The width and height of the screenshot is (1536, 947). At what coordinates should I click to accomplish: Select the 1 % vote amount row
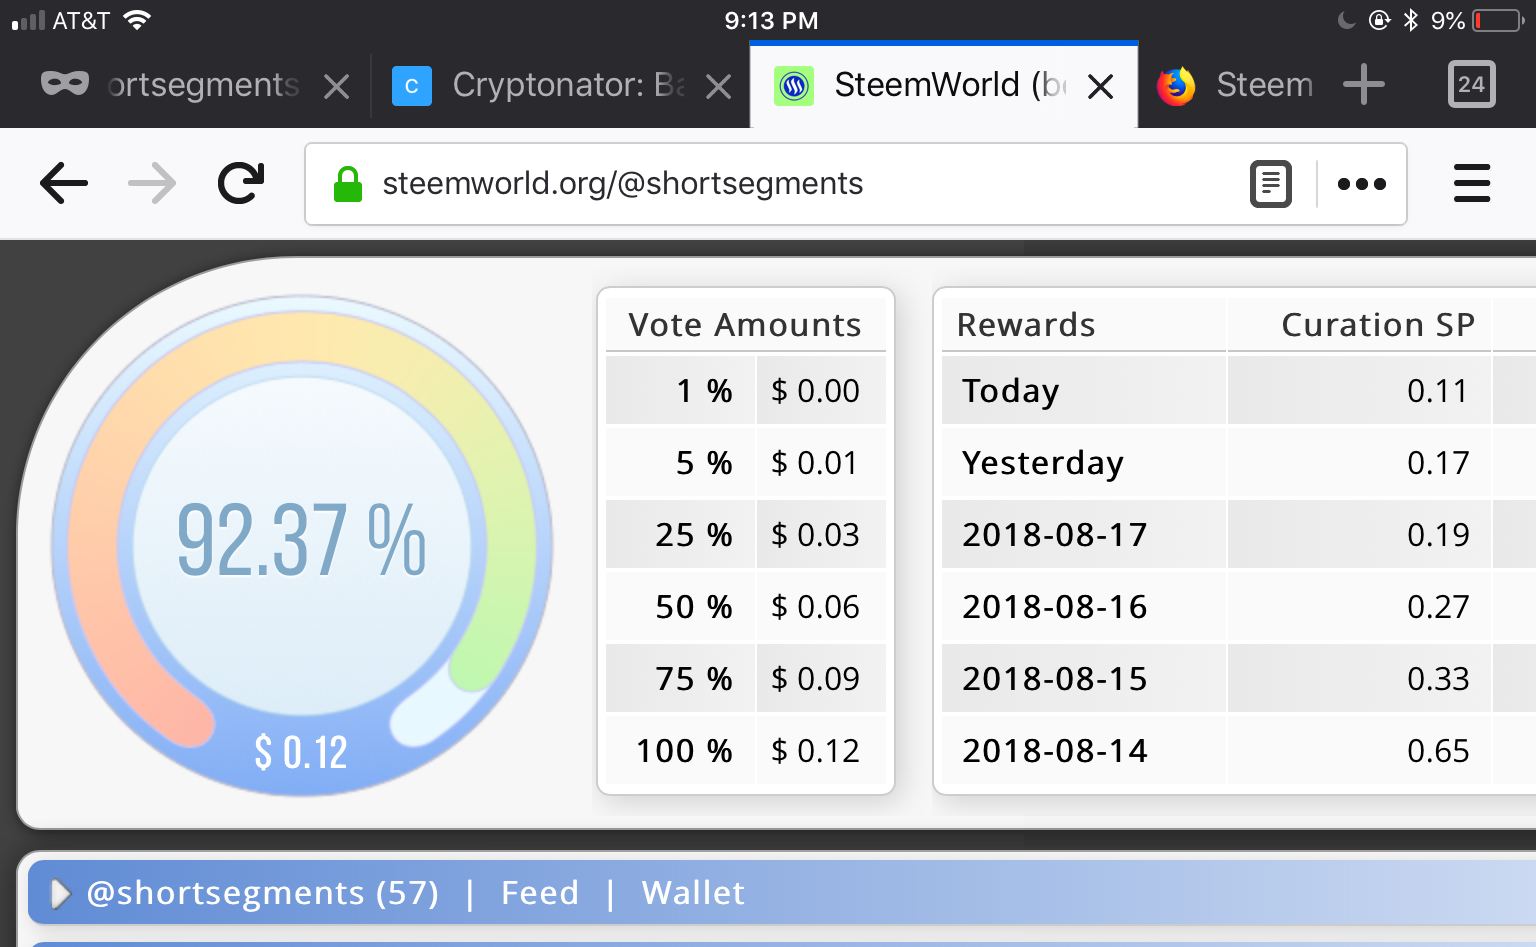click(746, 390)
